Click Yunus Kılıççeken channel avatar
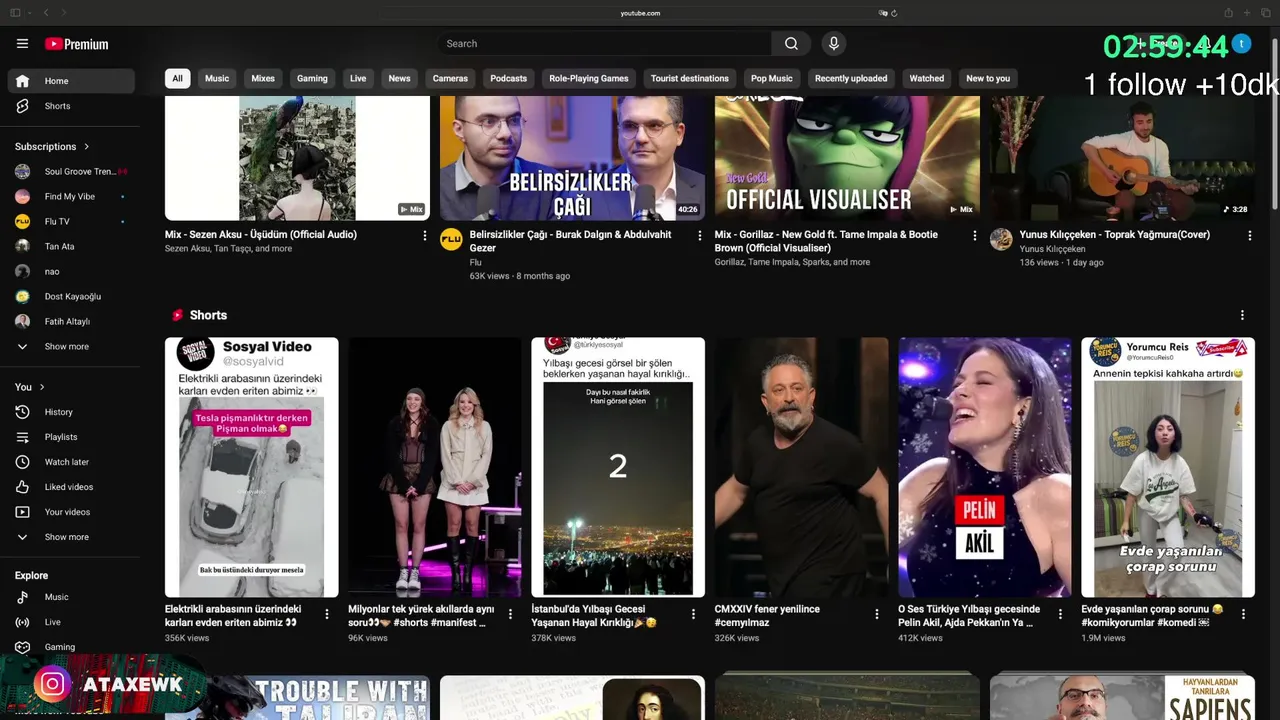This screenshot has height=720, width=1280. tap(1001, 239)
